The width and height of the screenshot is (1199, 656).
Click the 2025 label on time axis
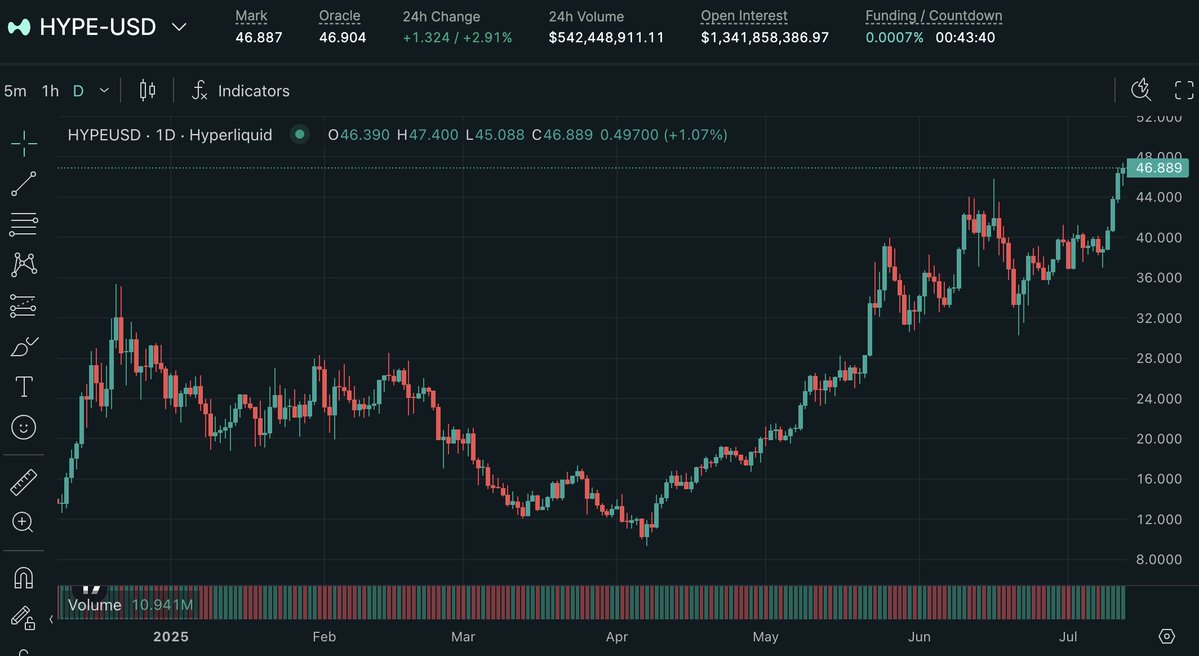tap(171, 637)
